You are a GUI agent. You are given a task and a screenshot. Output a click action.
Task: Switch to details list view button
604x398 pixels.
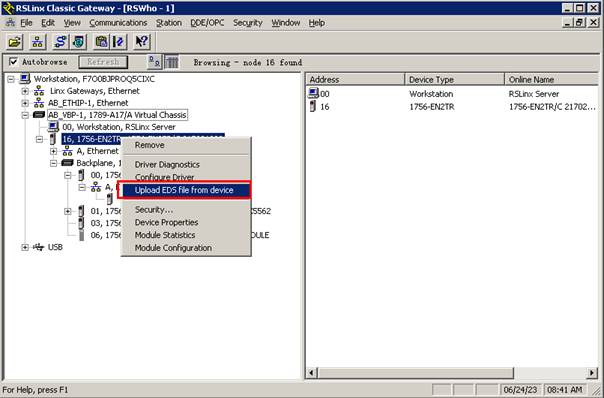172,62
